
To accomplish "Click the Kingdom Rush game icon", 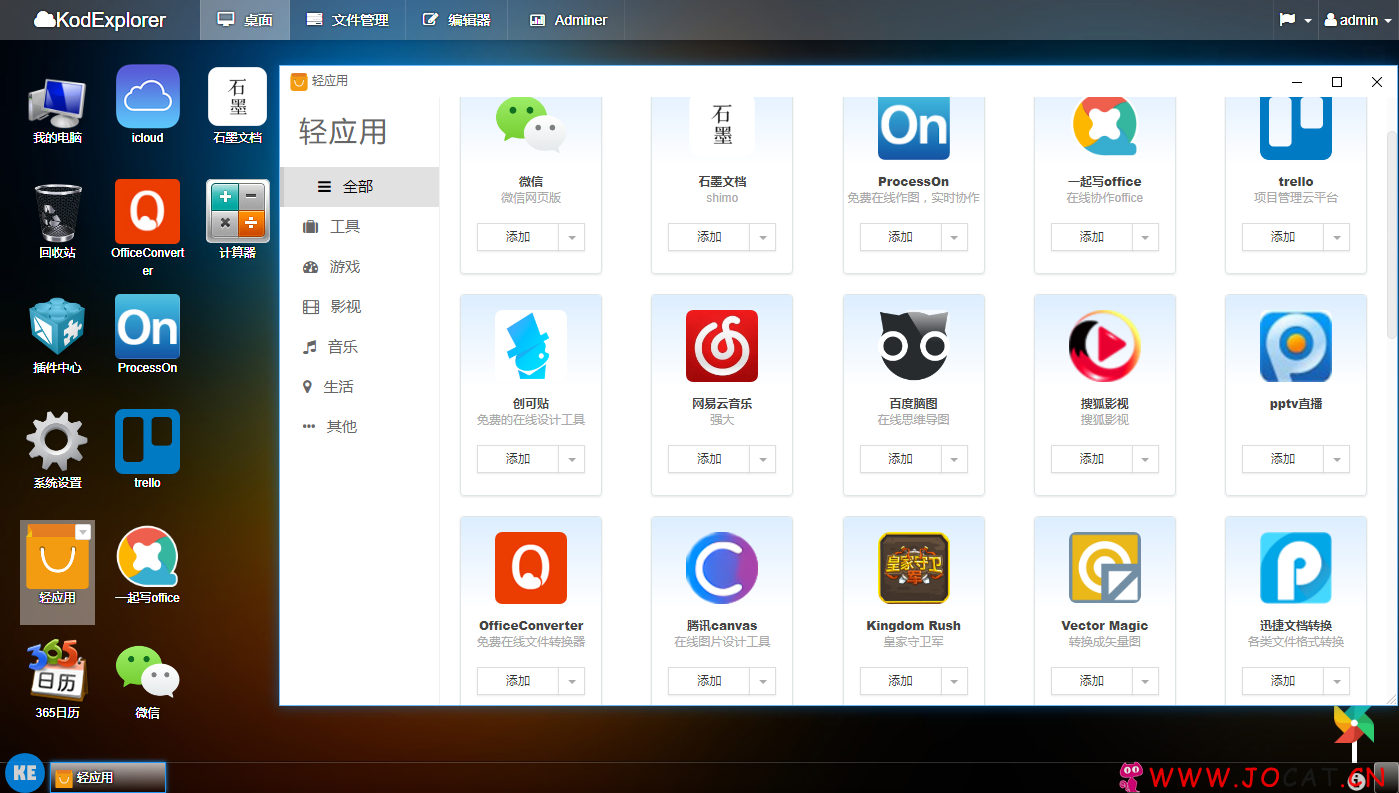I will point(914,568).
